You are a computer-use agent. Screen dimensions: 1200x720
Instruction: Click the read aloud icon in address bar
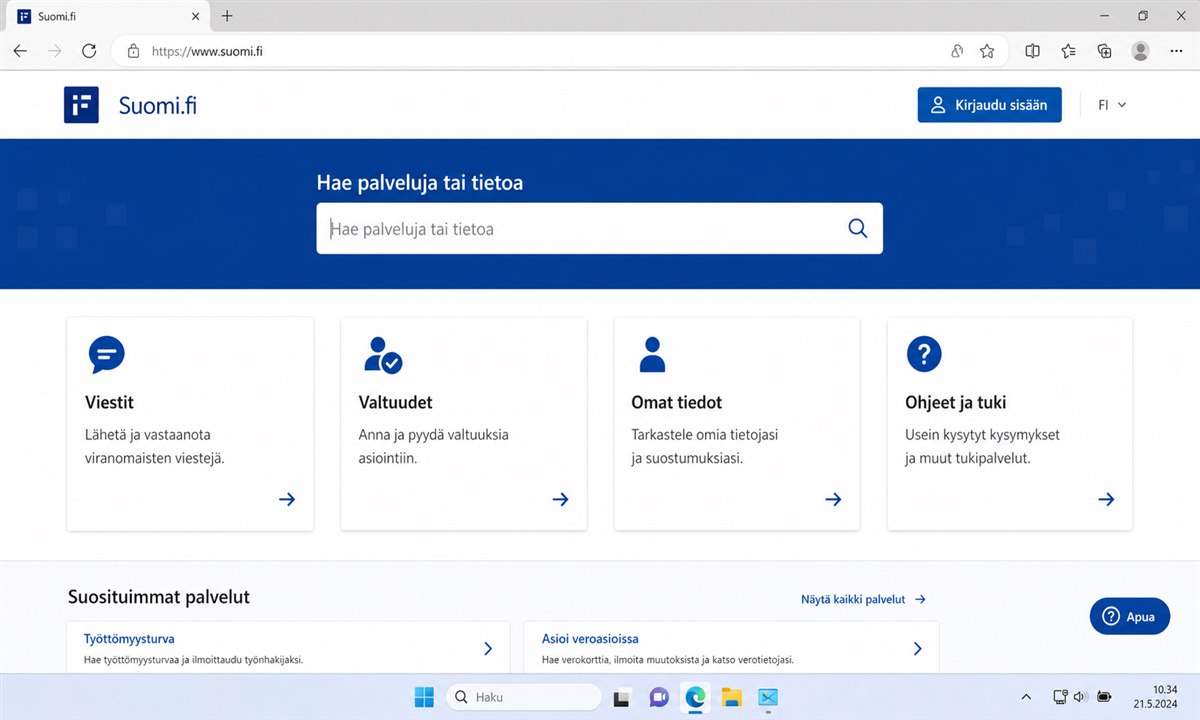click(x=957, y=51)
